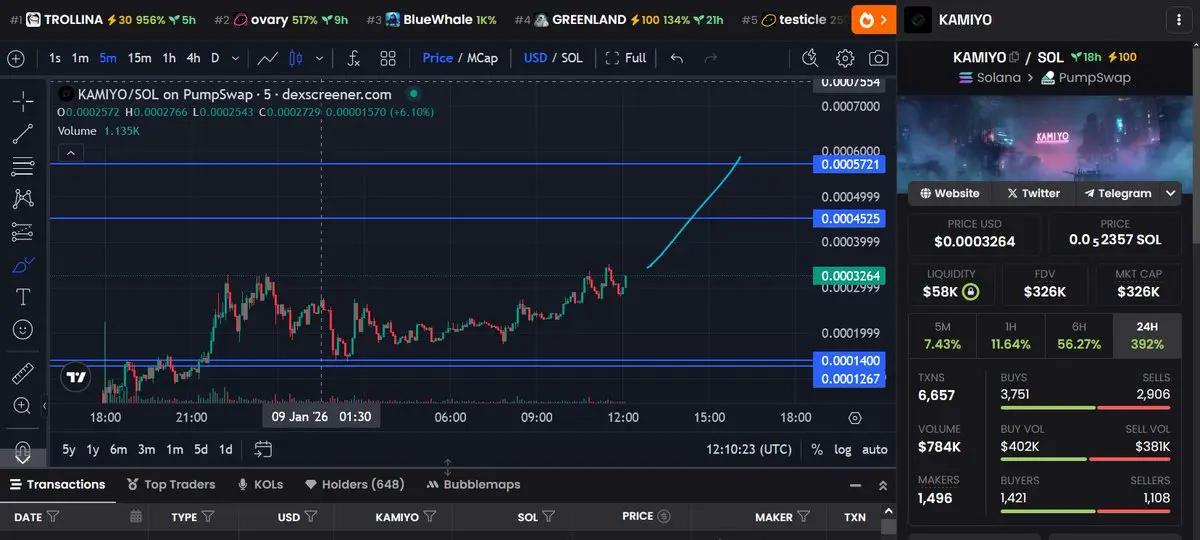
Task: Expand more social links chevron
Action: pyautogui.click(x=1171, y=193)
